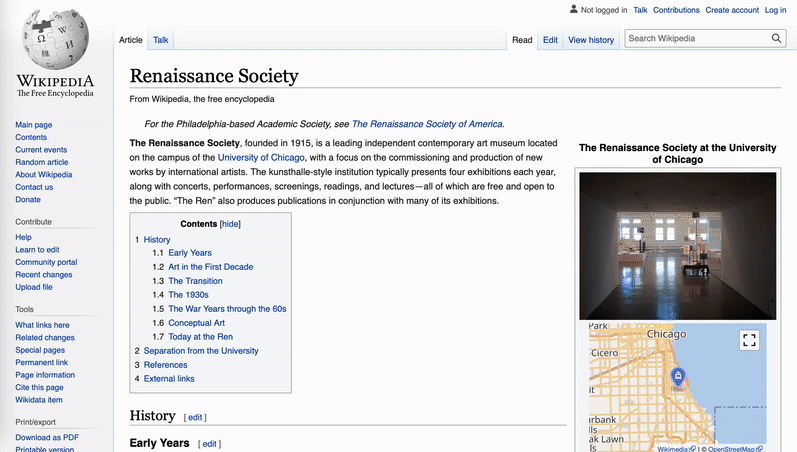Open the sidebar Contents link
The height and width of the screenshot is (452, 797).
coord(31,137)
